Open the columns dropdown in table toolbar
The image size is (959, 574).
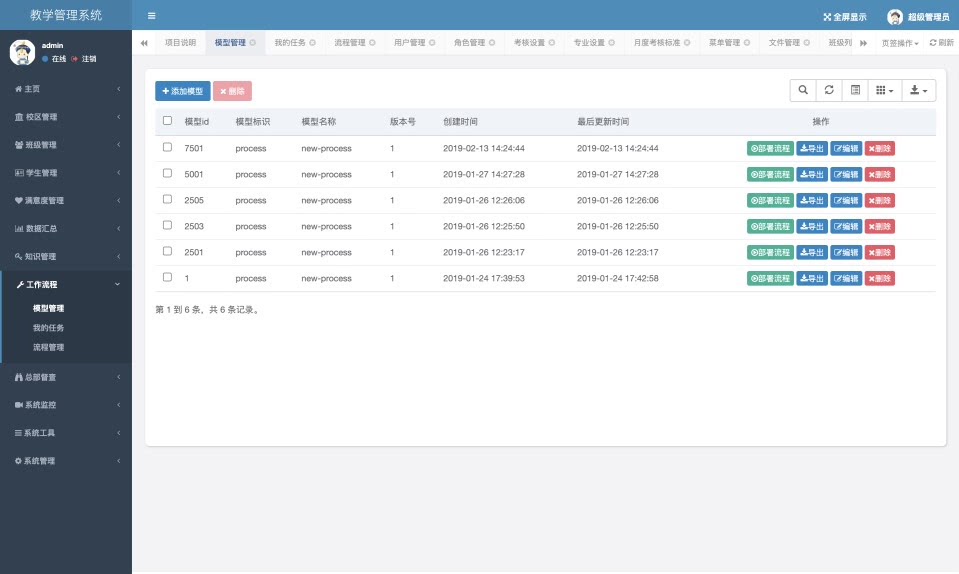(x=884, y=91)
